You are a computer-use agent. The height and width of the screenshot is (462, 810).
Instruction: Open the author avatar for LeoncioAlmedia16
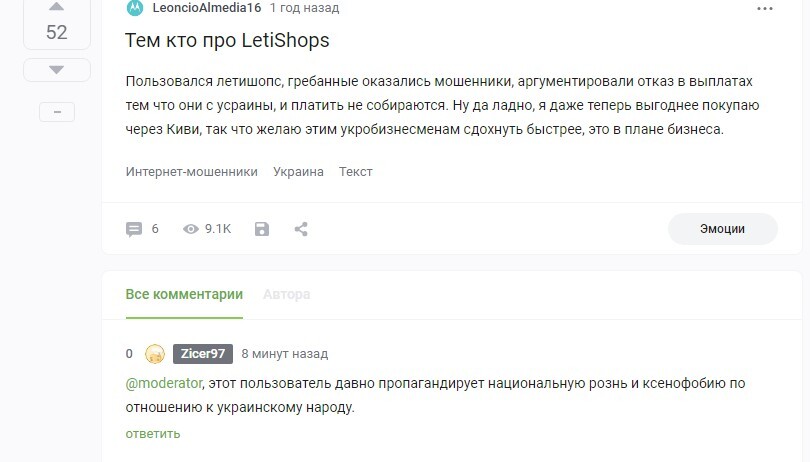click(135, 8)
